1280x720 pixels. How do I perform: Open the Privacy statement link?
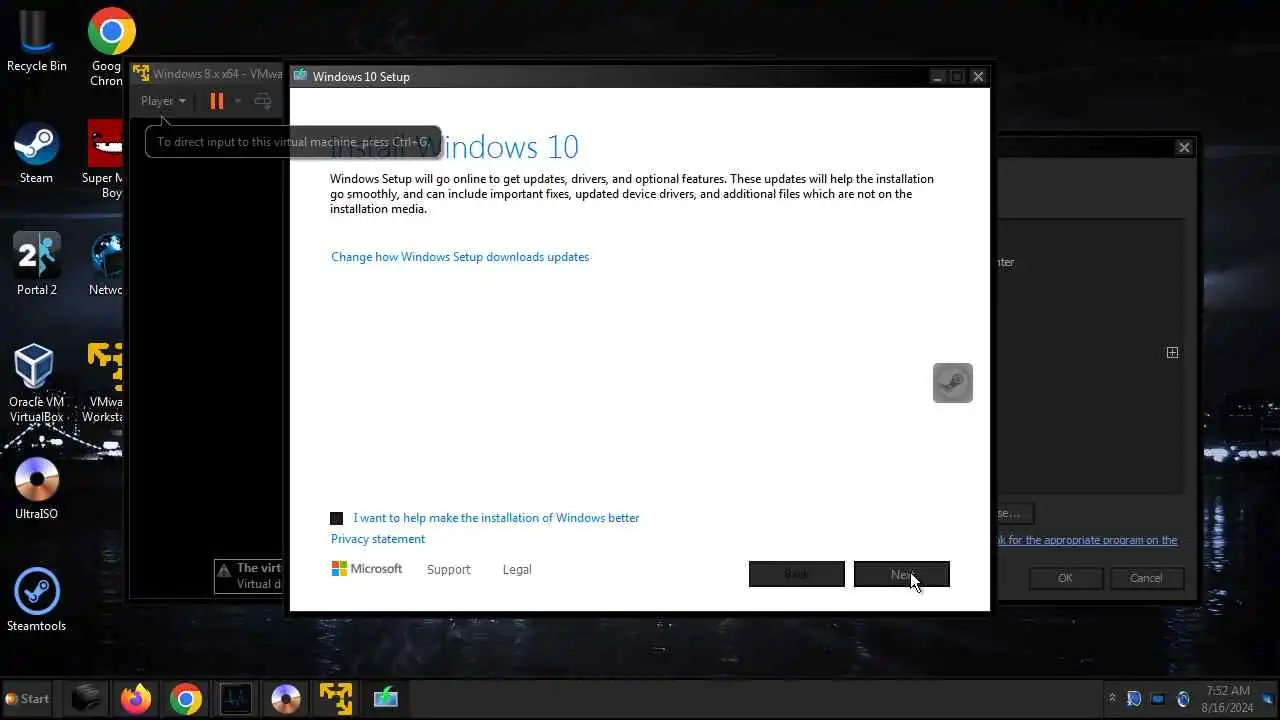(378, 539)
